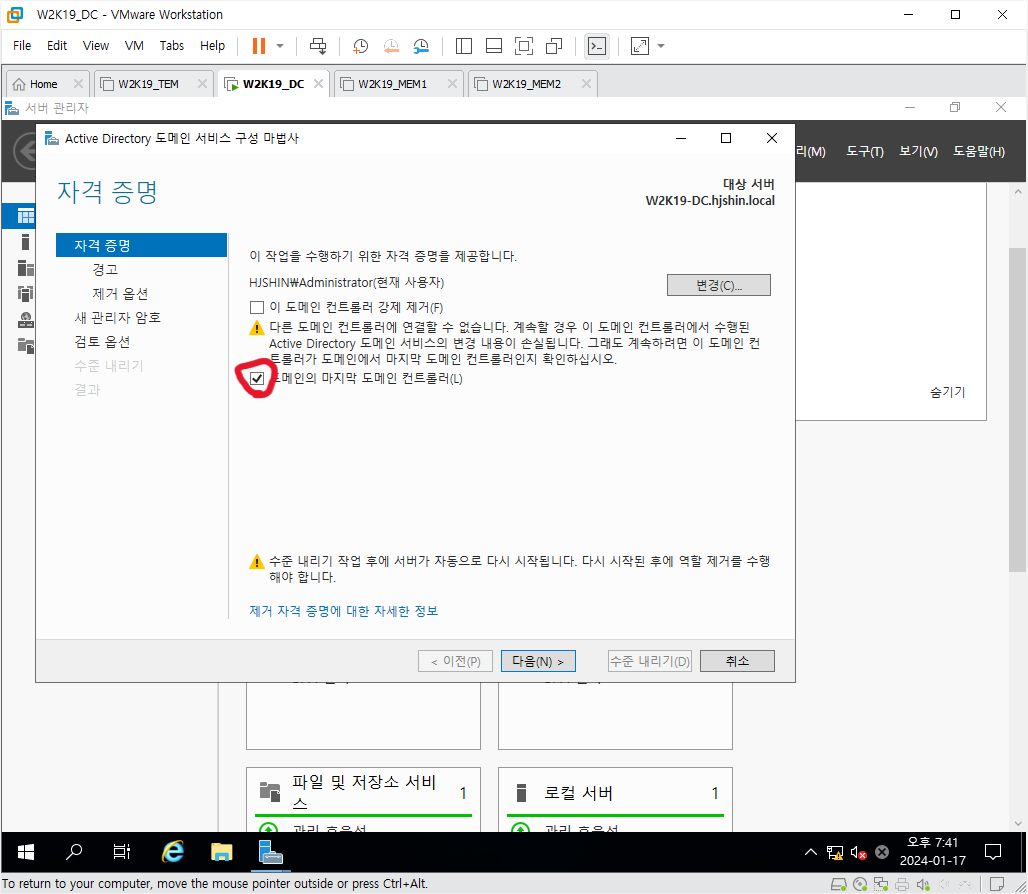Select 경고 step in wizard sidebar

click(x=106, y=269)
